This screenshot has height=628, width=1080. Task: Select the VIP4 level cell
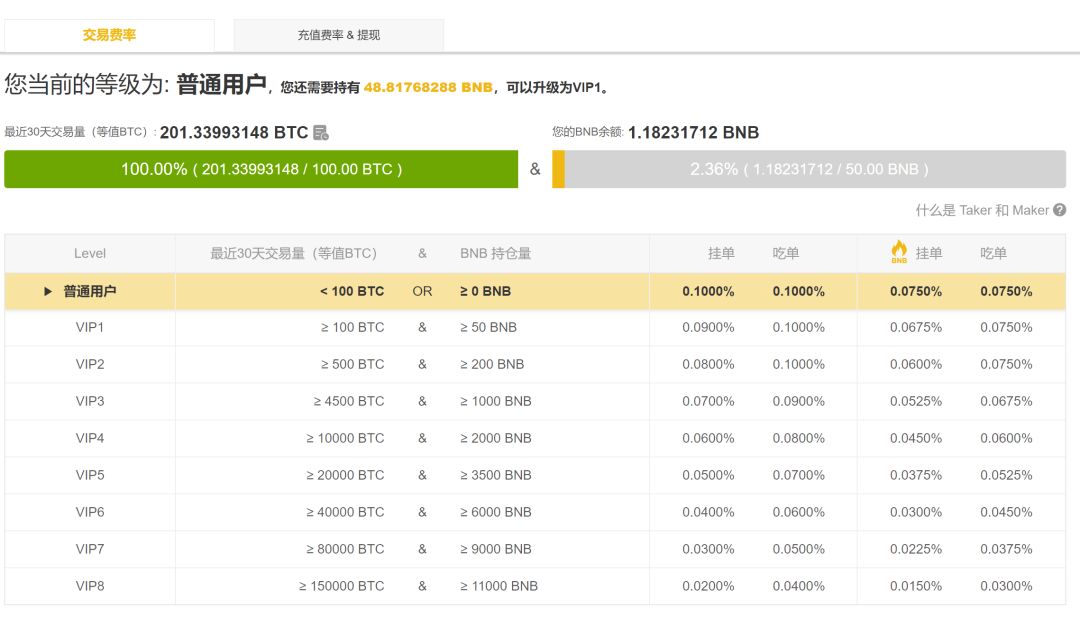[90, 439]
